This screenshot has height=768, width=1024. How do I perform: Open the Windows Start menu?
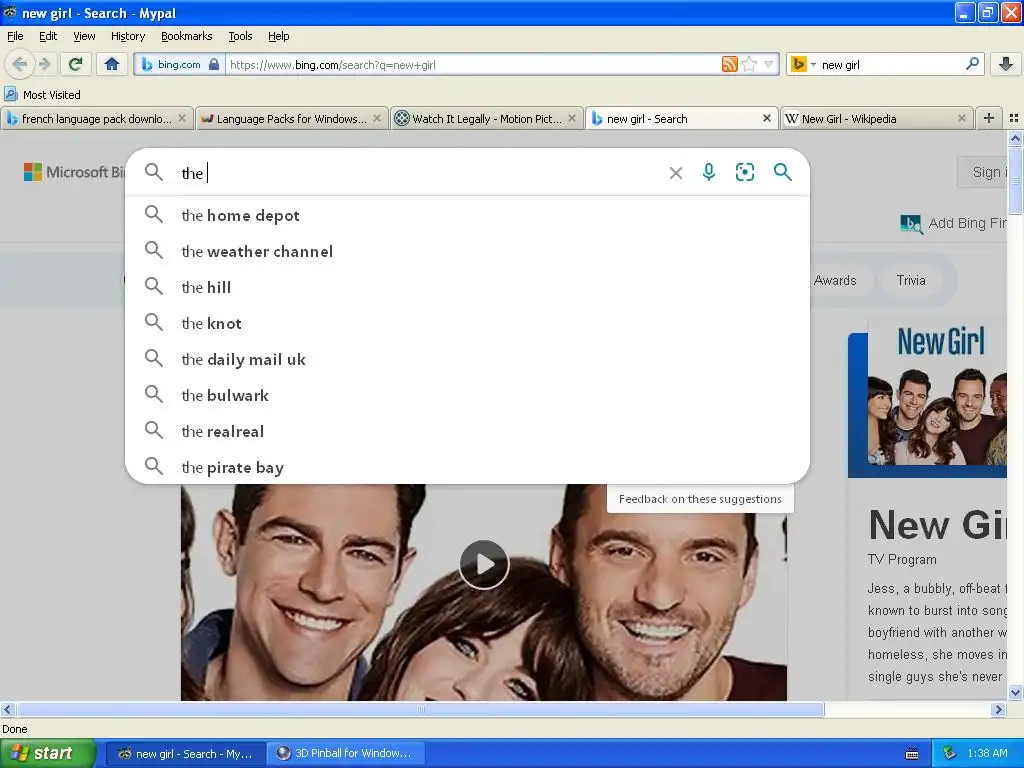coord(48,753)
